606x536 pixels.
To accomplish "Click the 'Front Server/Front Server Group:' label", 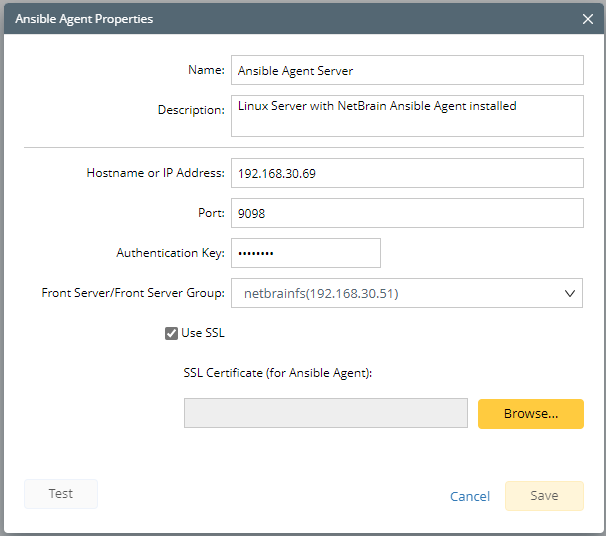I will (133, 293).
